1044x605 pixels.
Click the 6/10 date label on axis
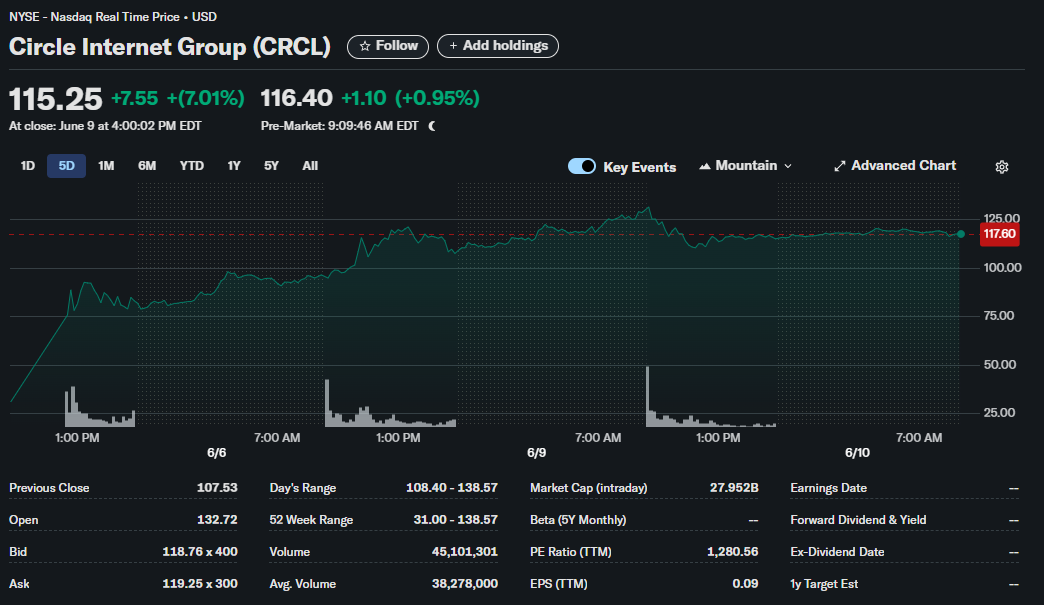857,453
